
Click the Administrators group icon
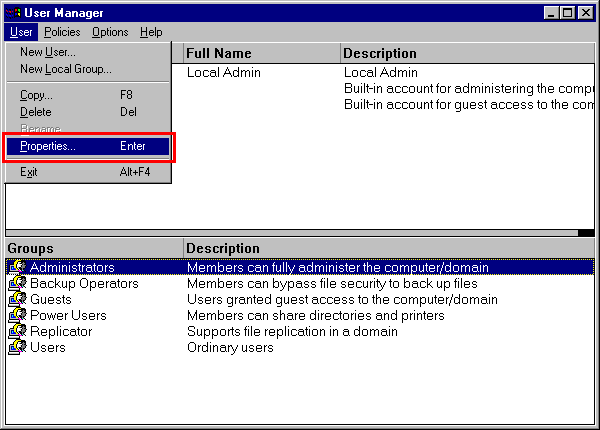coord(17,267)
